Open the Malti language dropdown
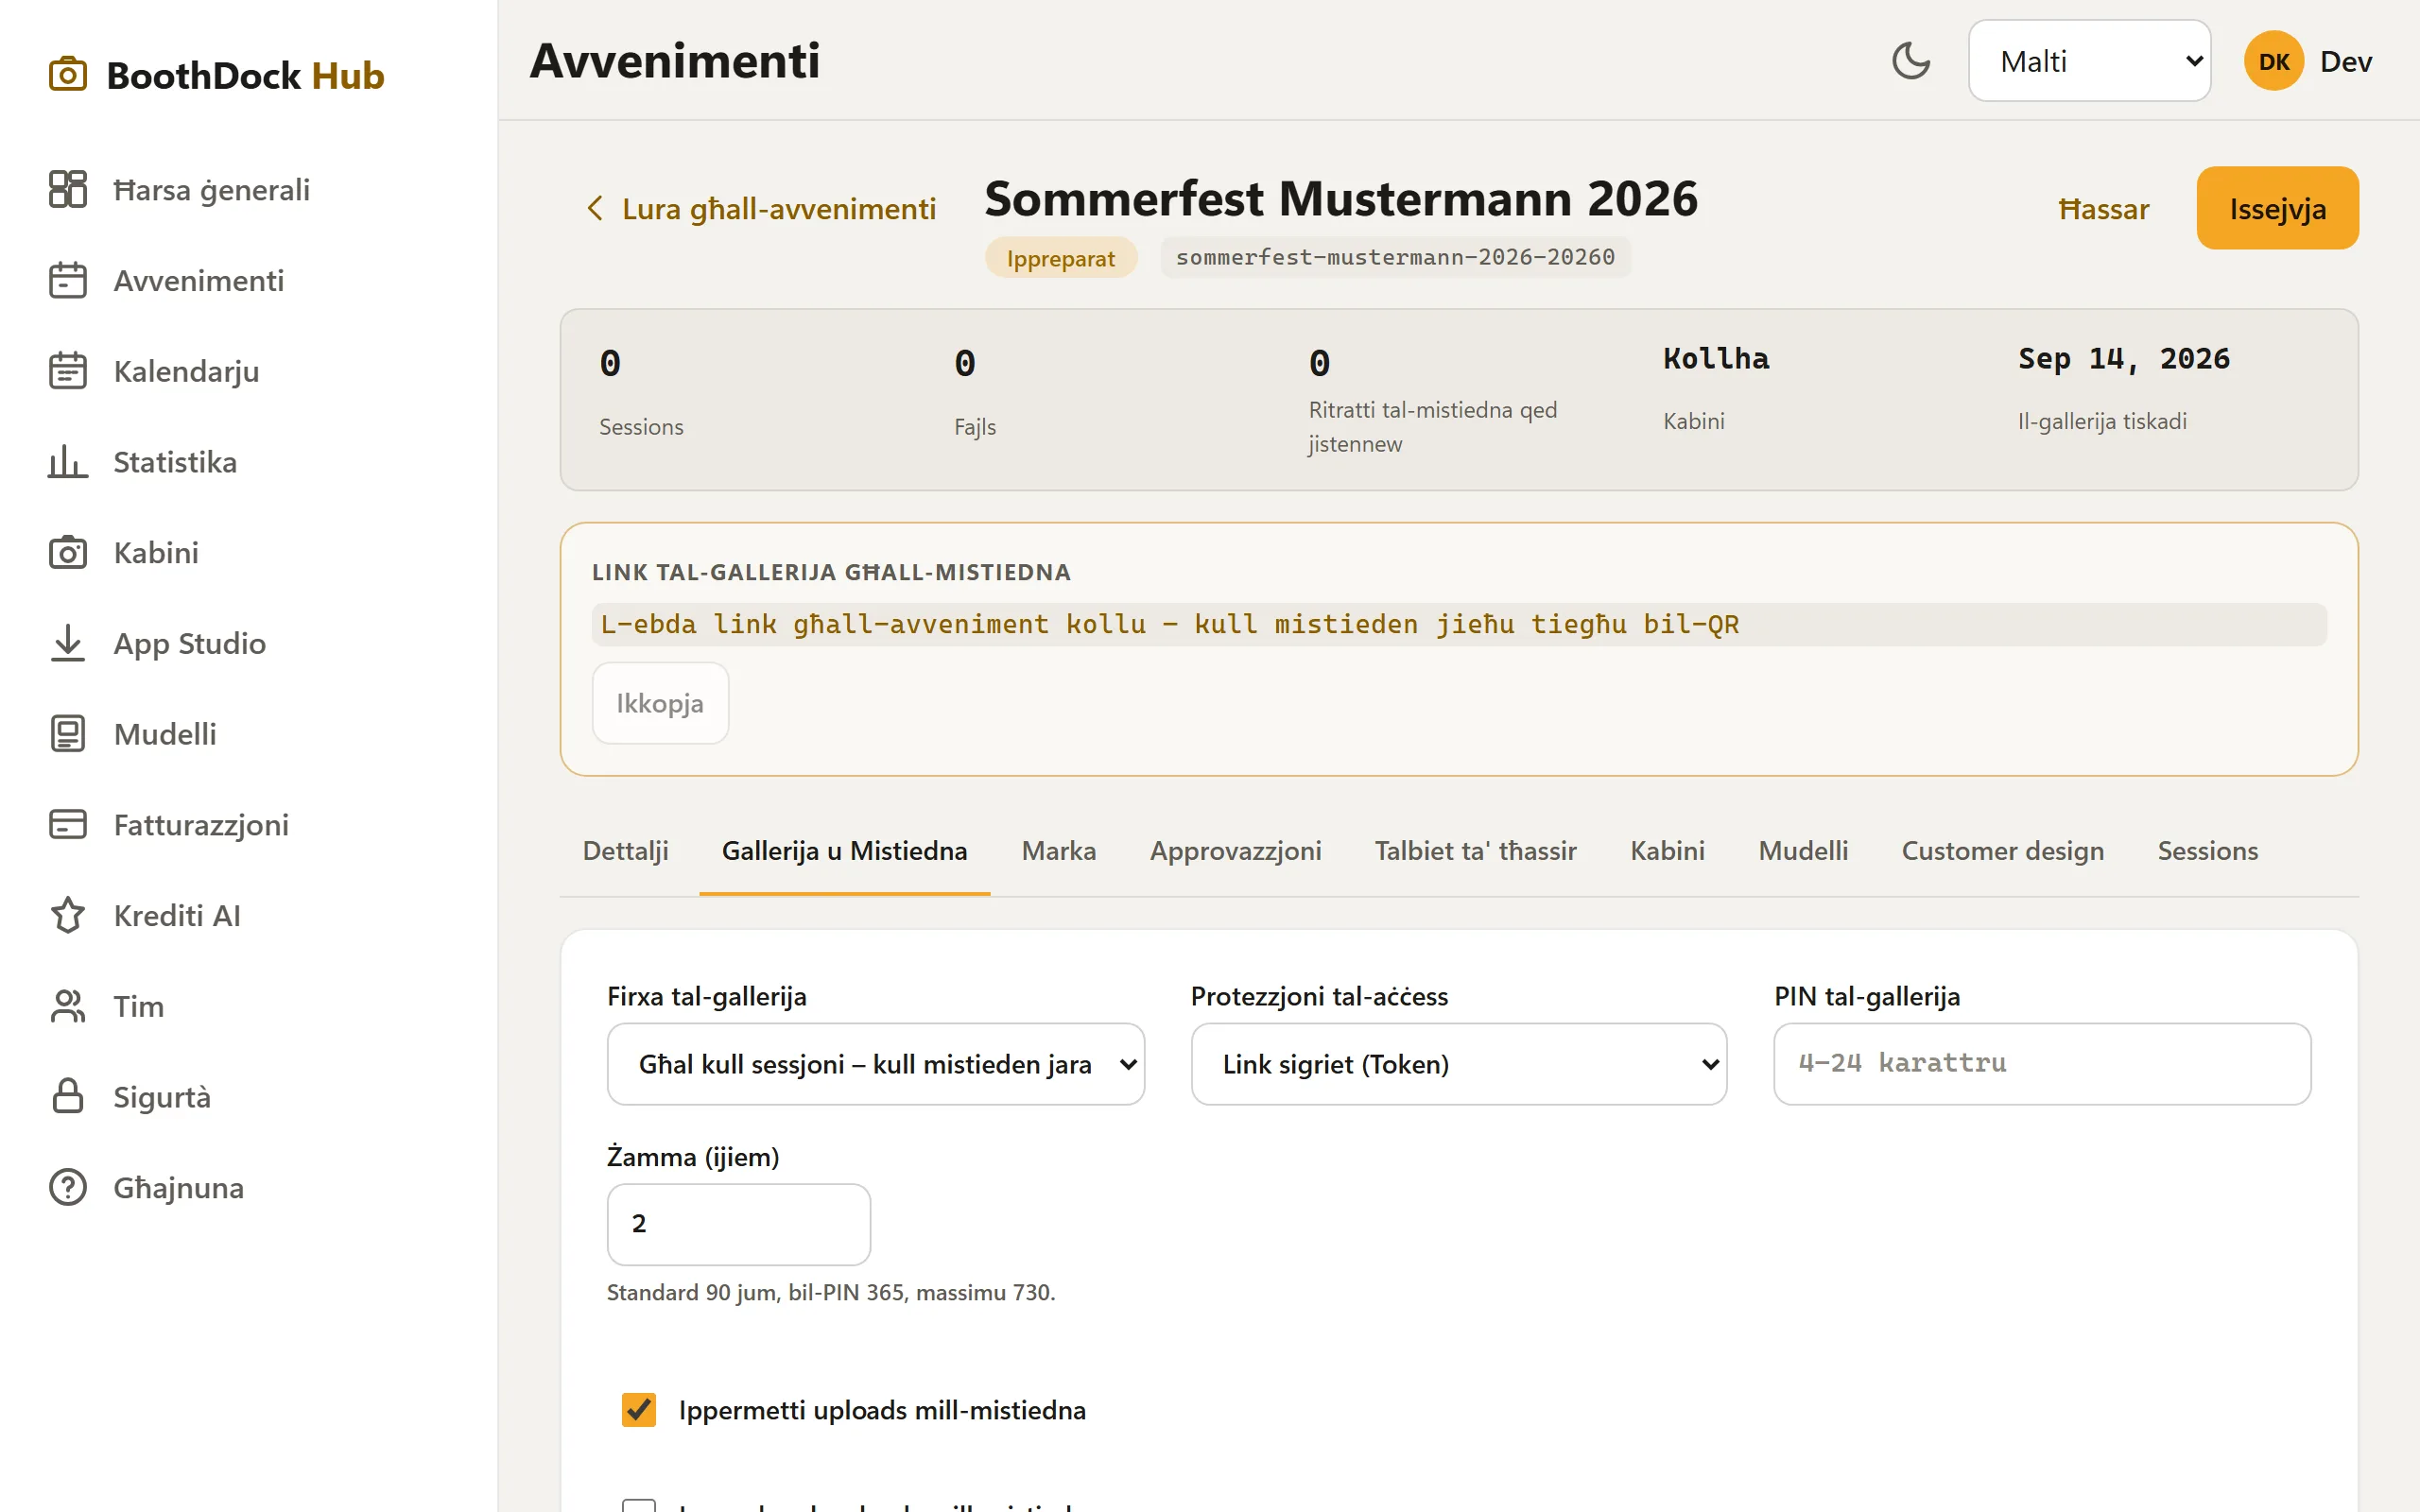This screenshot has width=2420, height=1512. coord(2088,61)
